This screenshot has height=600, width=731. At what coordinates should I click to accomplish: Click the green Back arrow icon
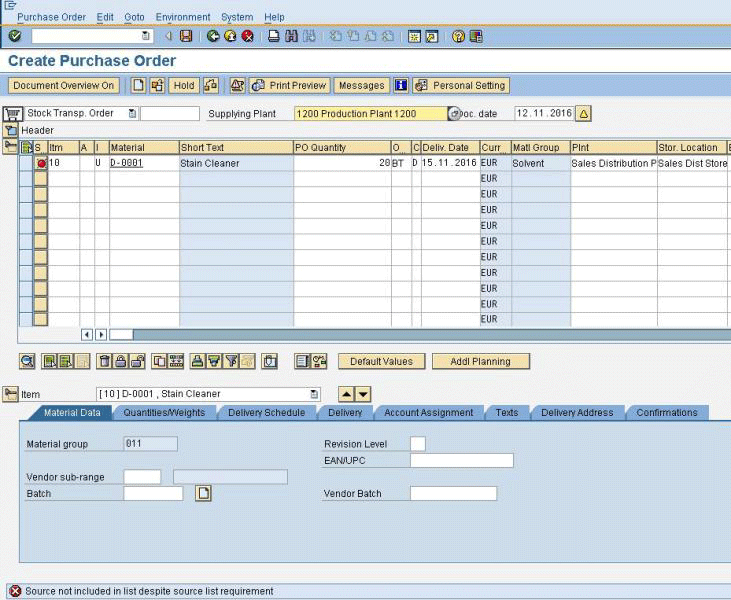tap(214, 36)
